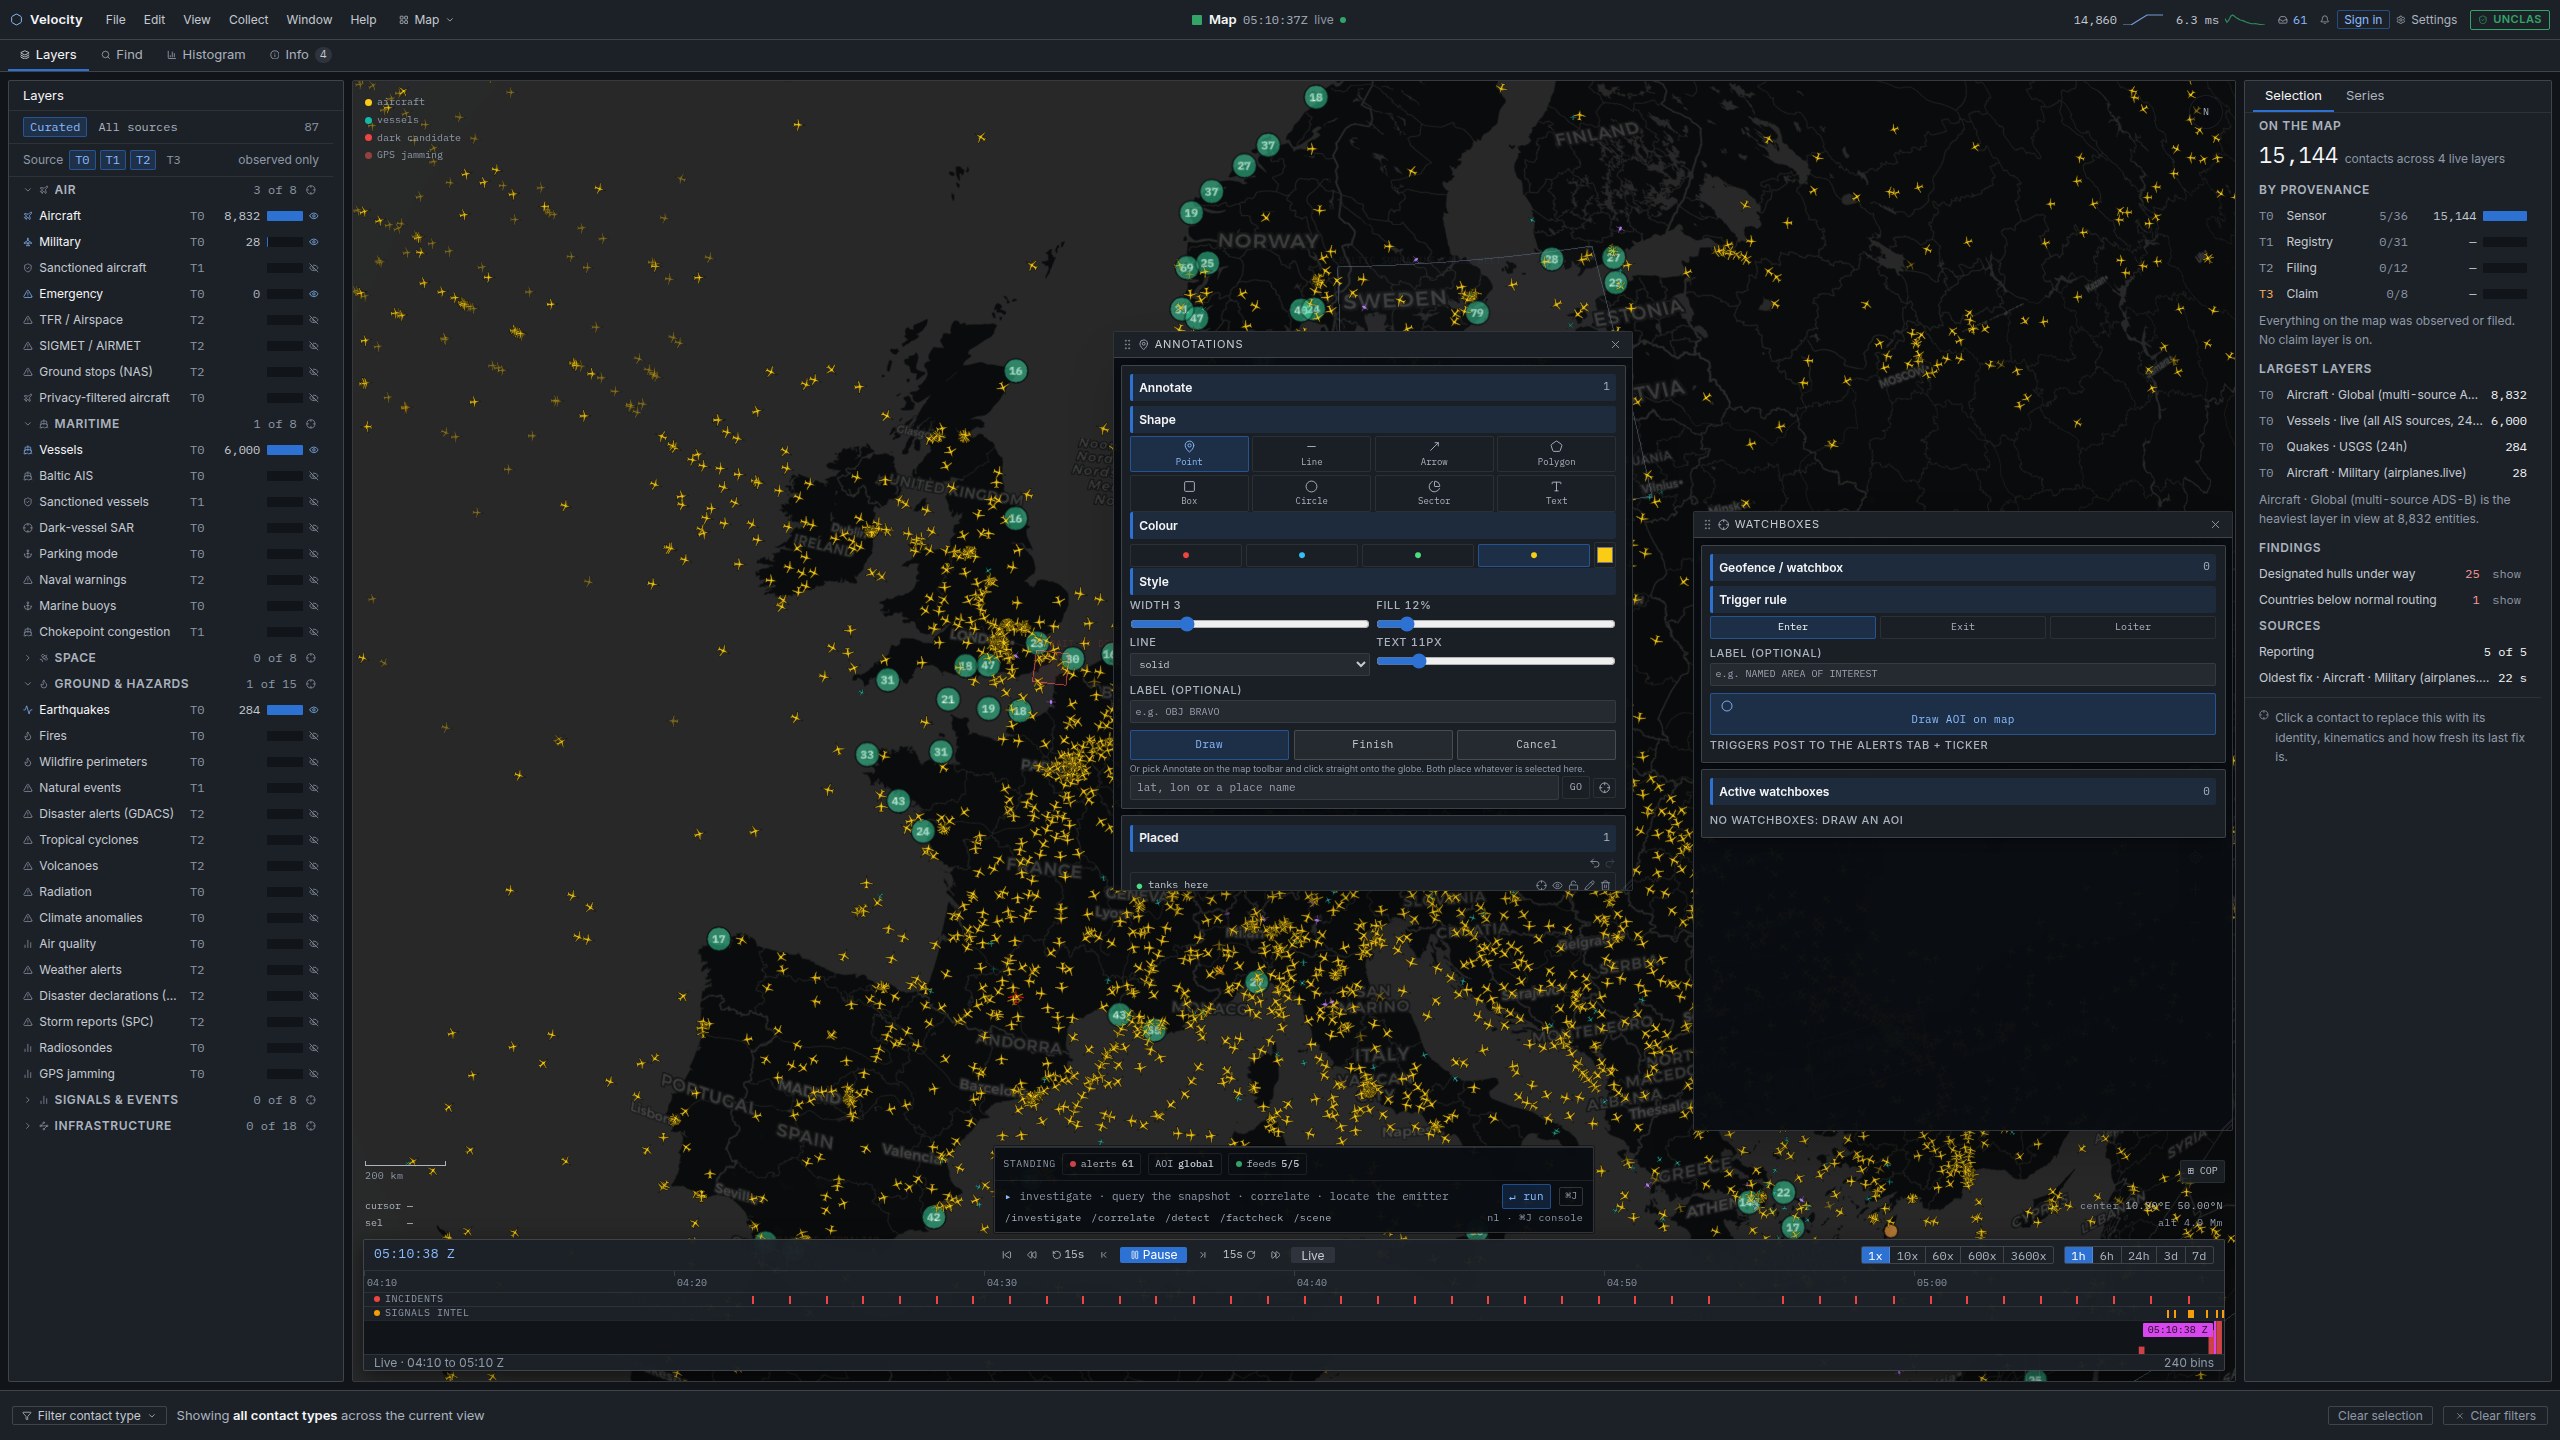Image resolution: width=2560 pixels, height=1440 pixels.
Task: Step back 15s on timeline
Action: [1069, 1255]
